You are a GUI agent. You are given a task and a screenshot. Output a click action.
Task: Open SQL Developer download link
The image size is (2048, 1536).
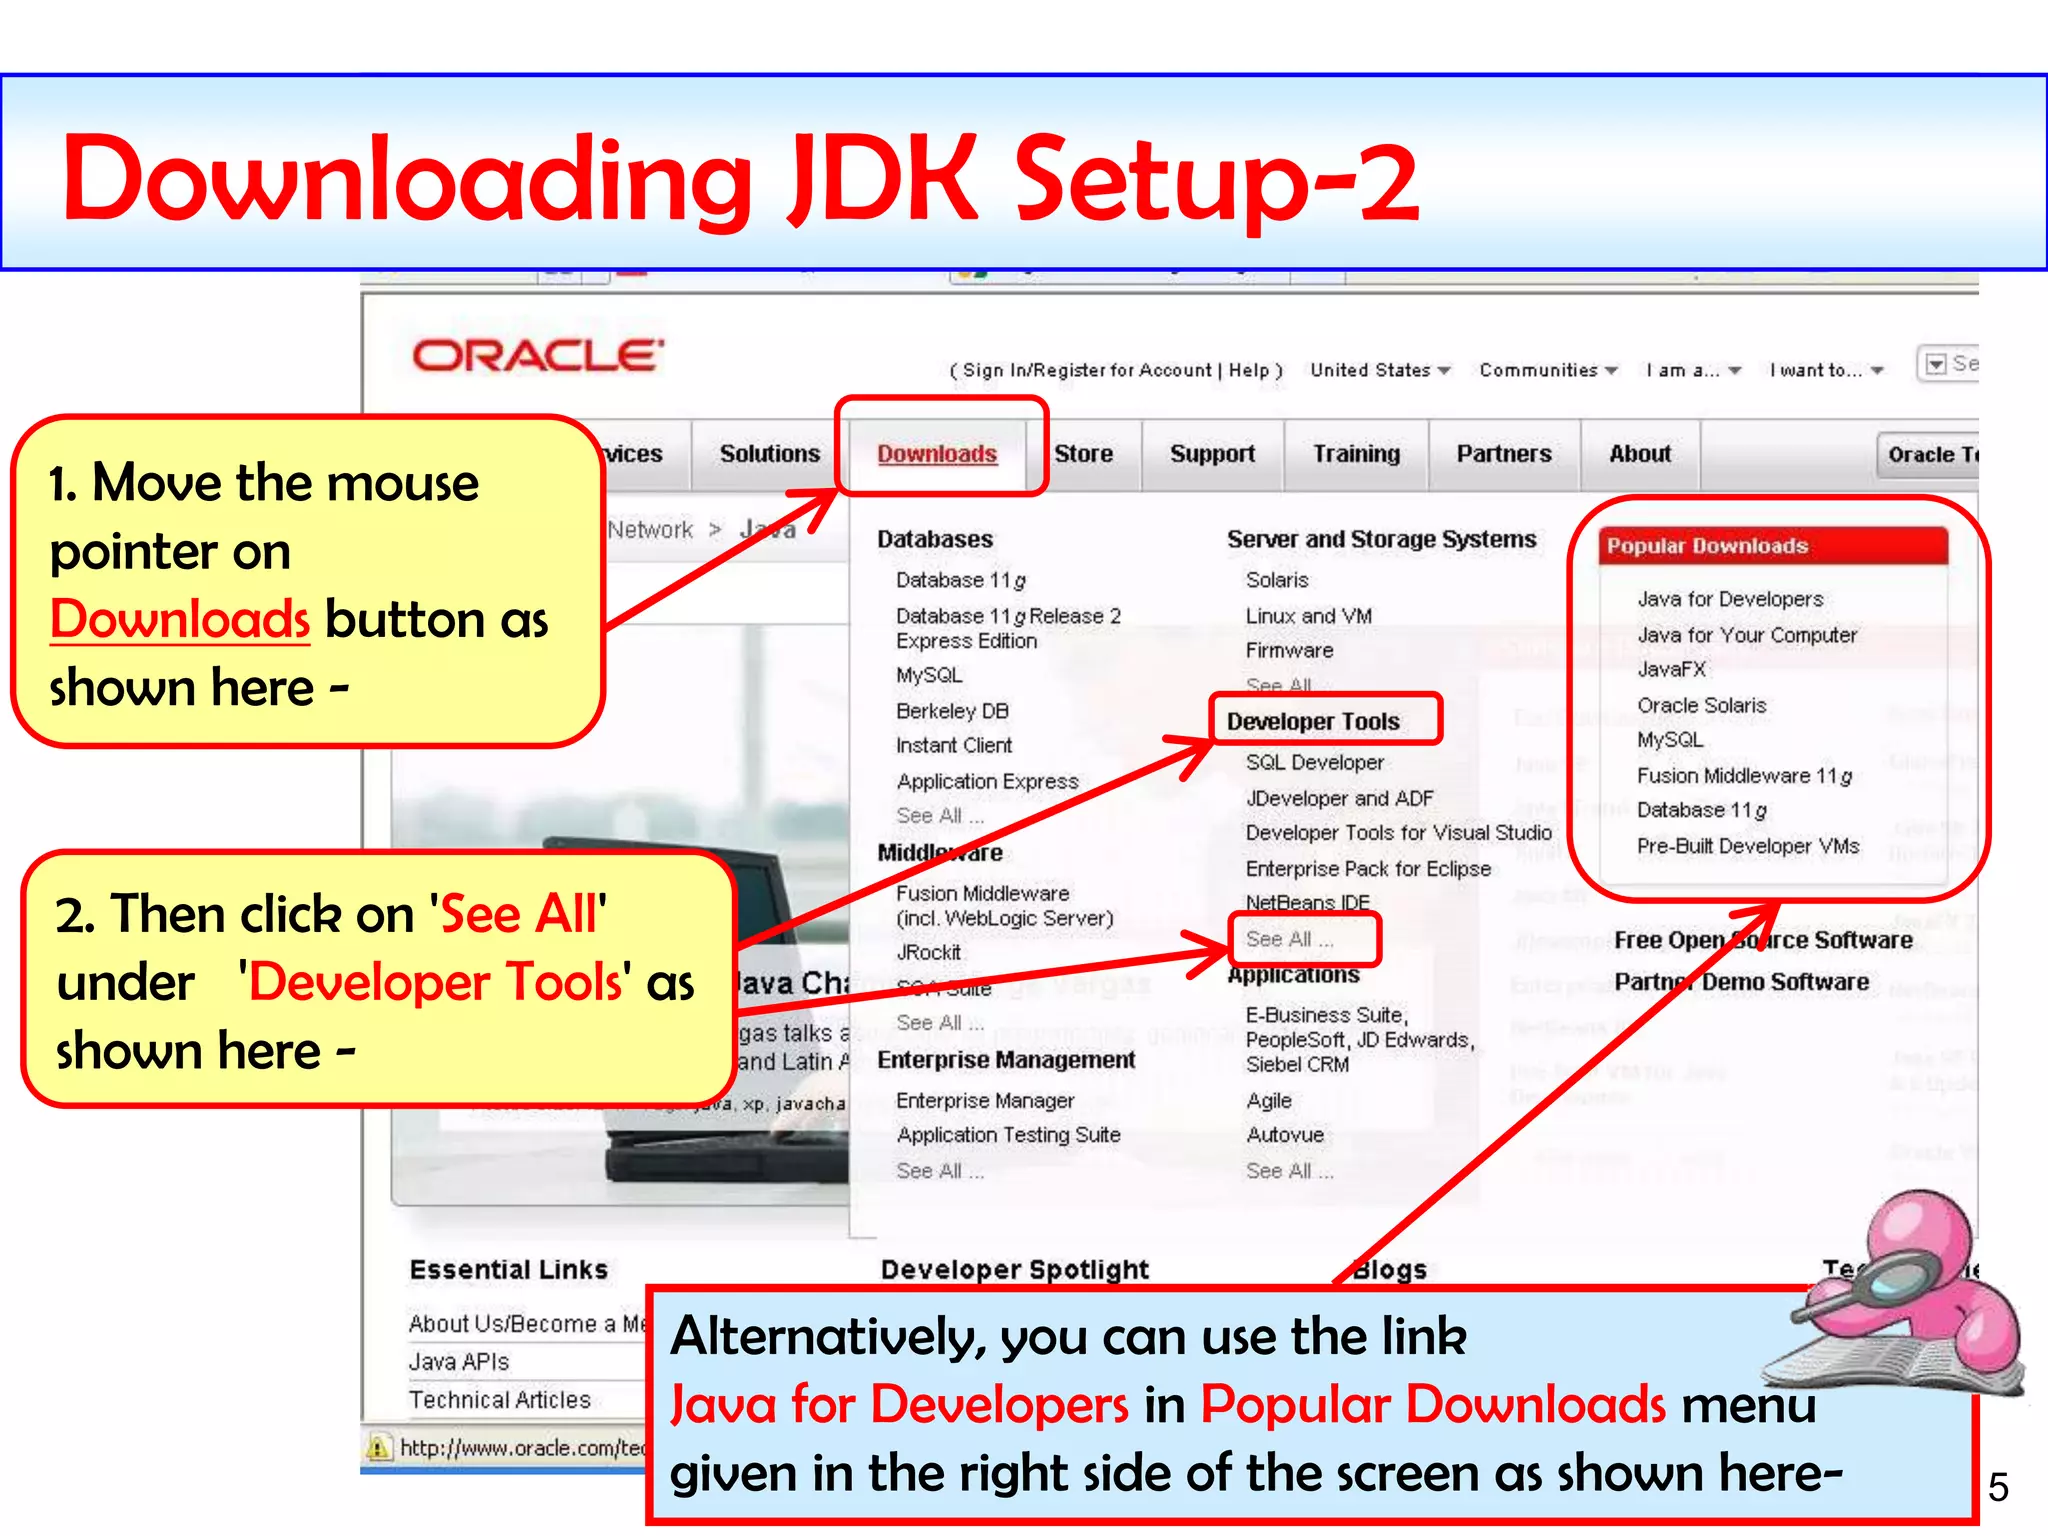tap(1314, 762)
